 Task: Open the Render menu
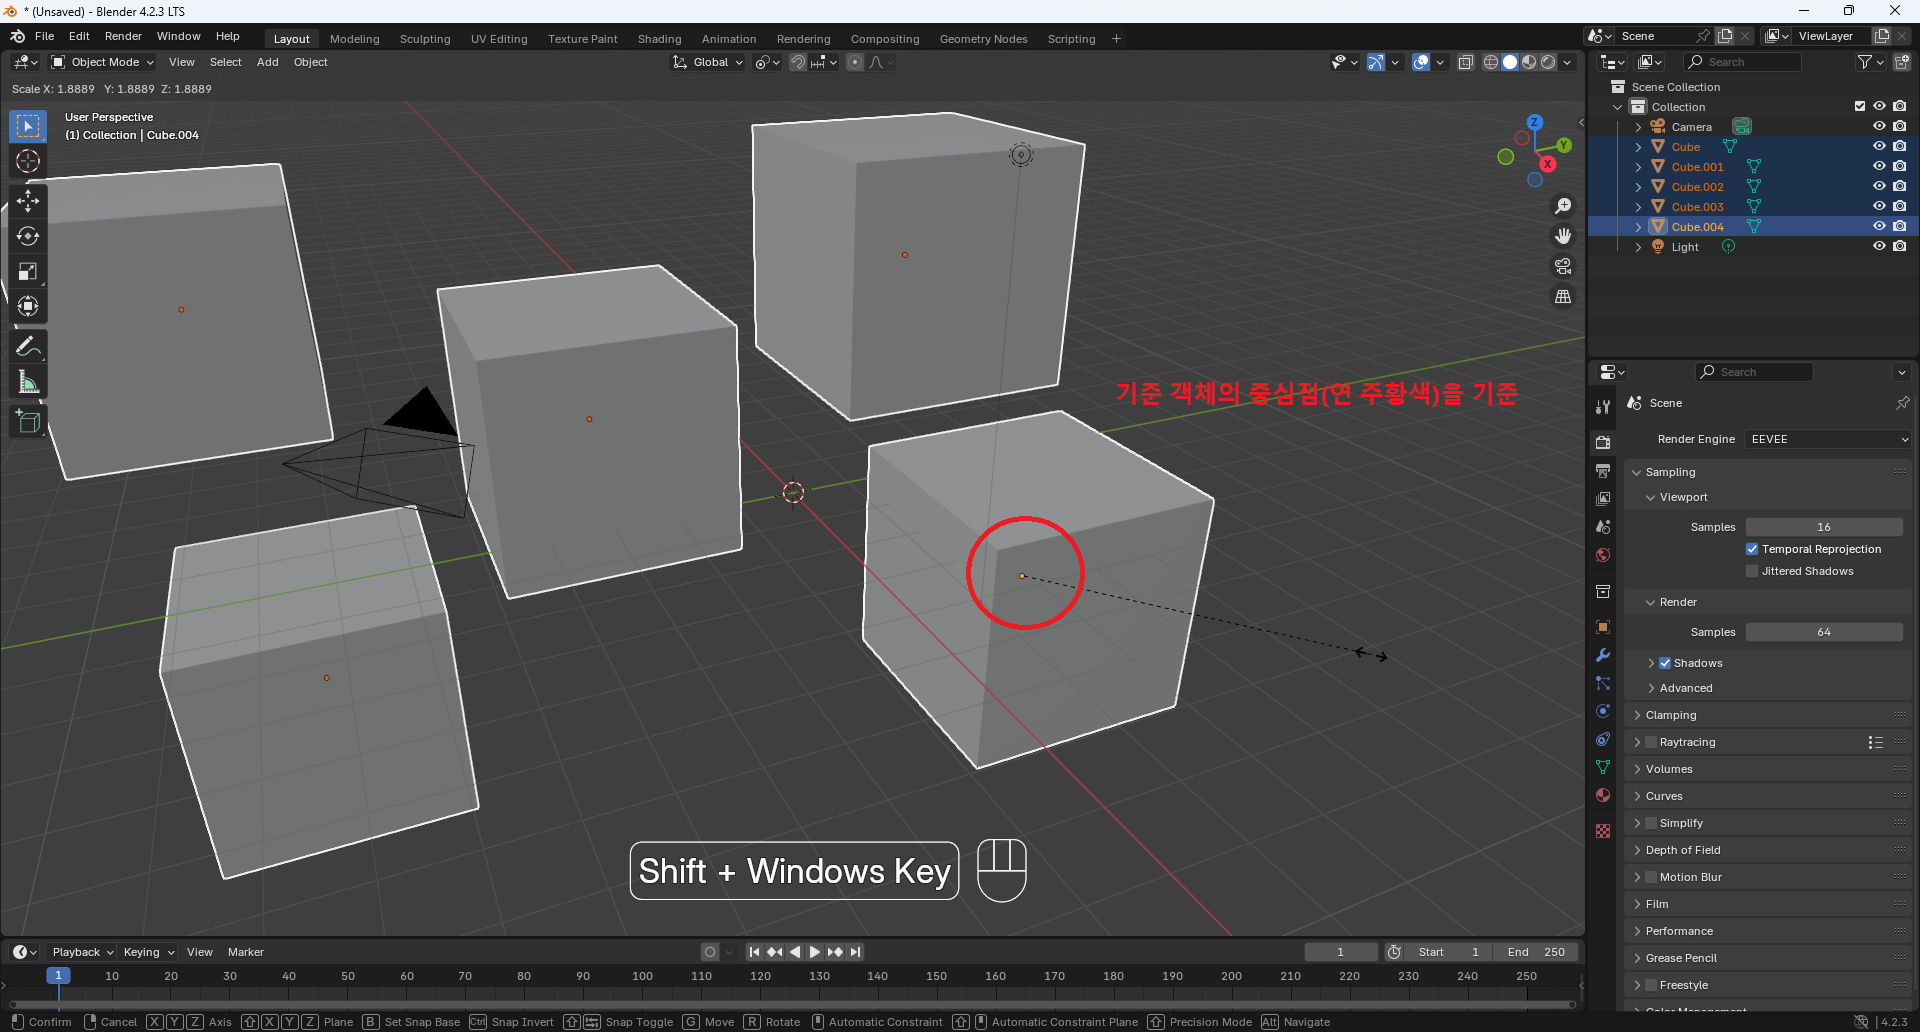(x=123, y=36)
